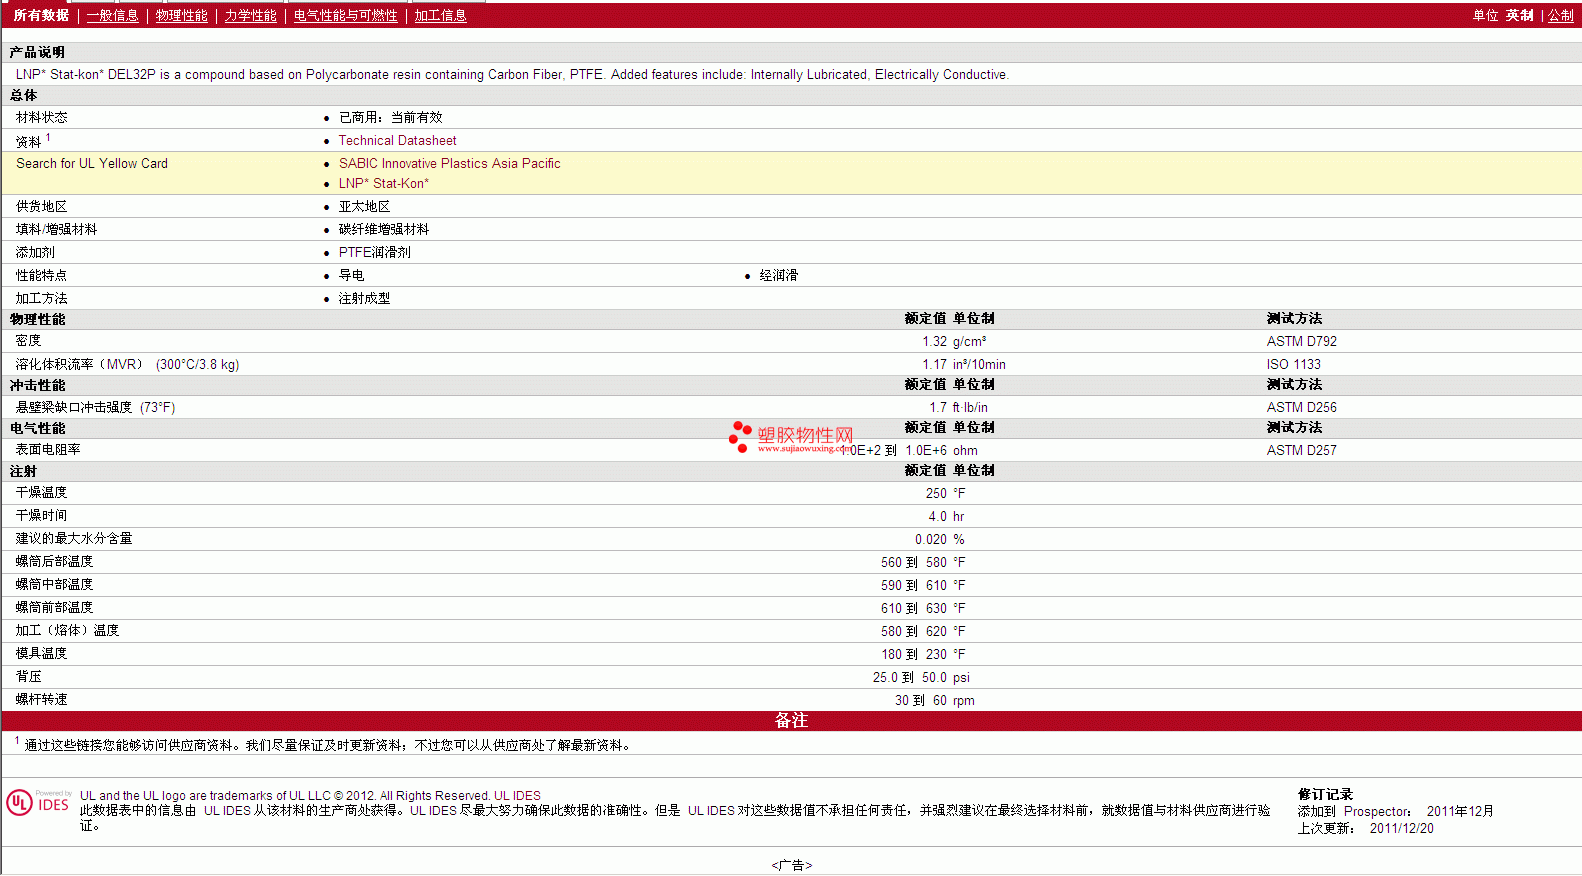Click the 电气性能 section header
This screenshot has width=1582, height=876.
(x=37, y=429)
